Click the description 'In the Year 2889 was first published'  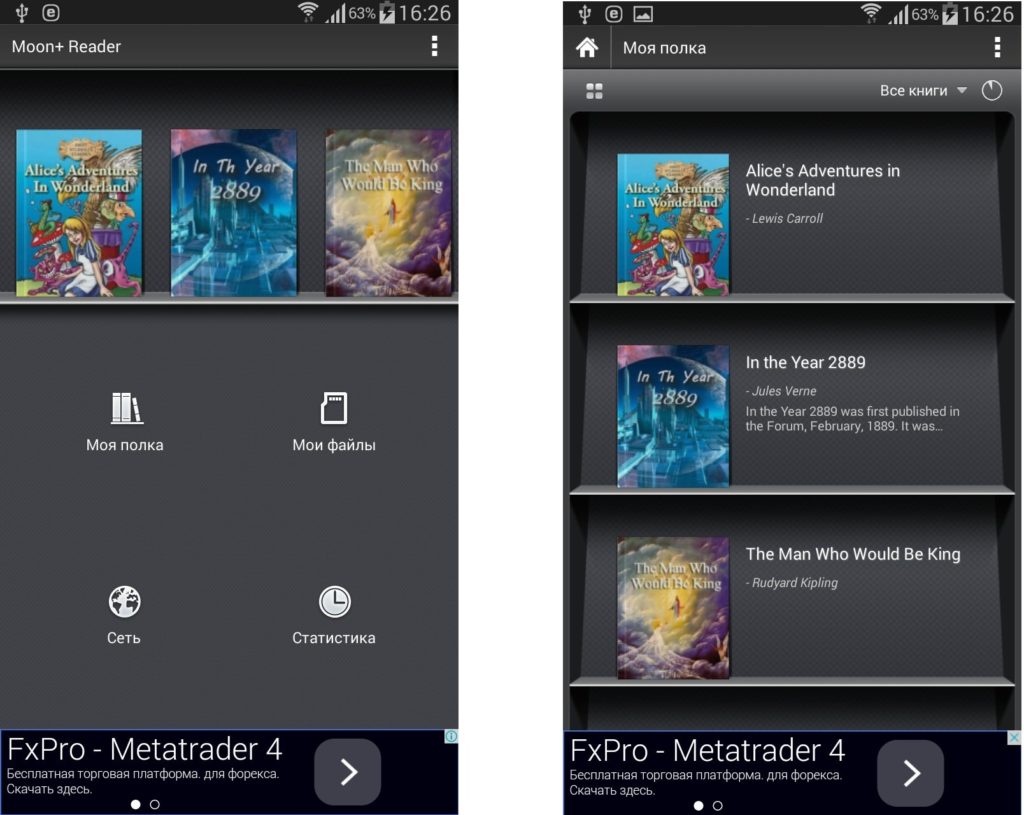pos(852,419)
